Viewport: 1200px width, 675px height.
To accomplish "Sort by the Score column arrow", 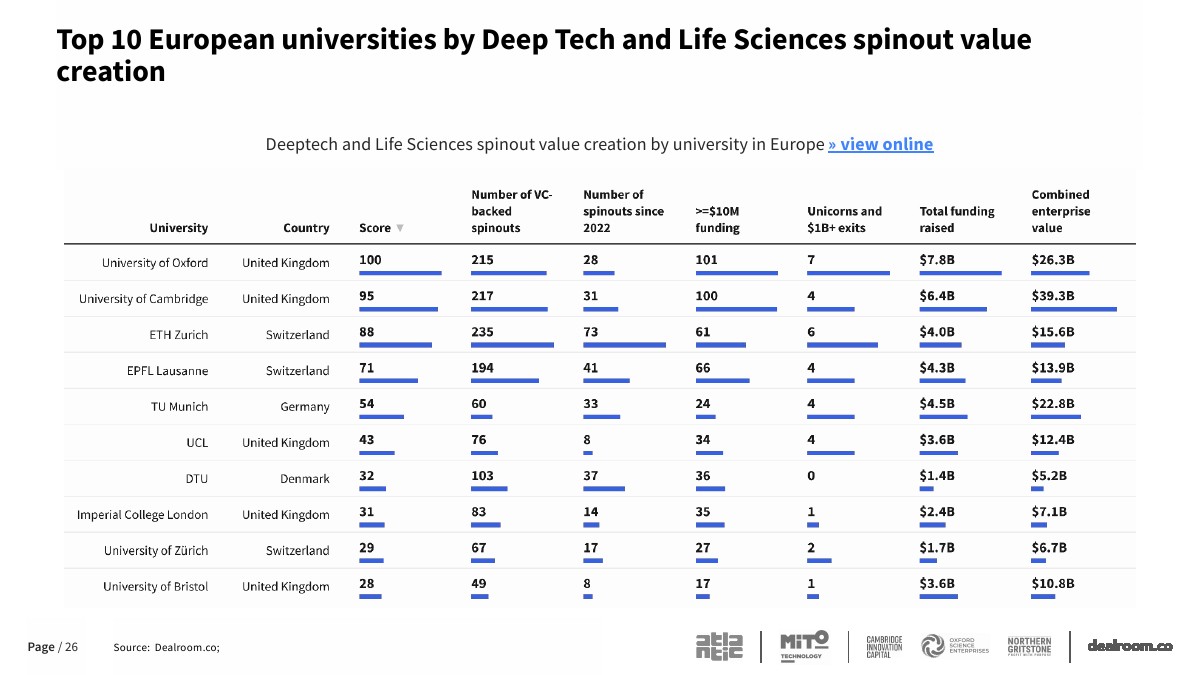I will 400,228.
